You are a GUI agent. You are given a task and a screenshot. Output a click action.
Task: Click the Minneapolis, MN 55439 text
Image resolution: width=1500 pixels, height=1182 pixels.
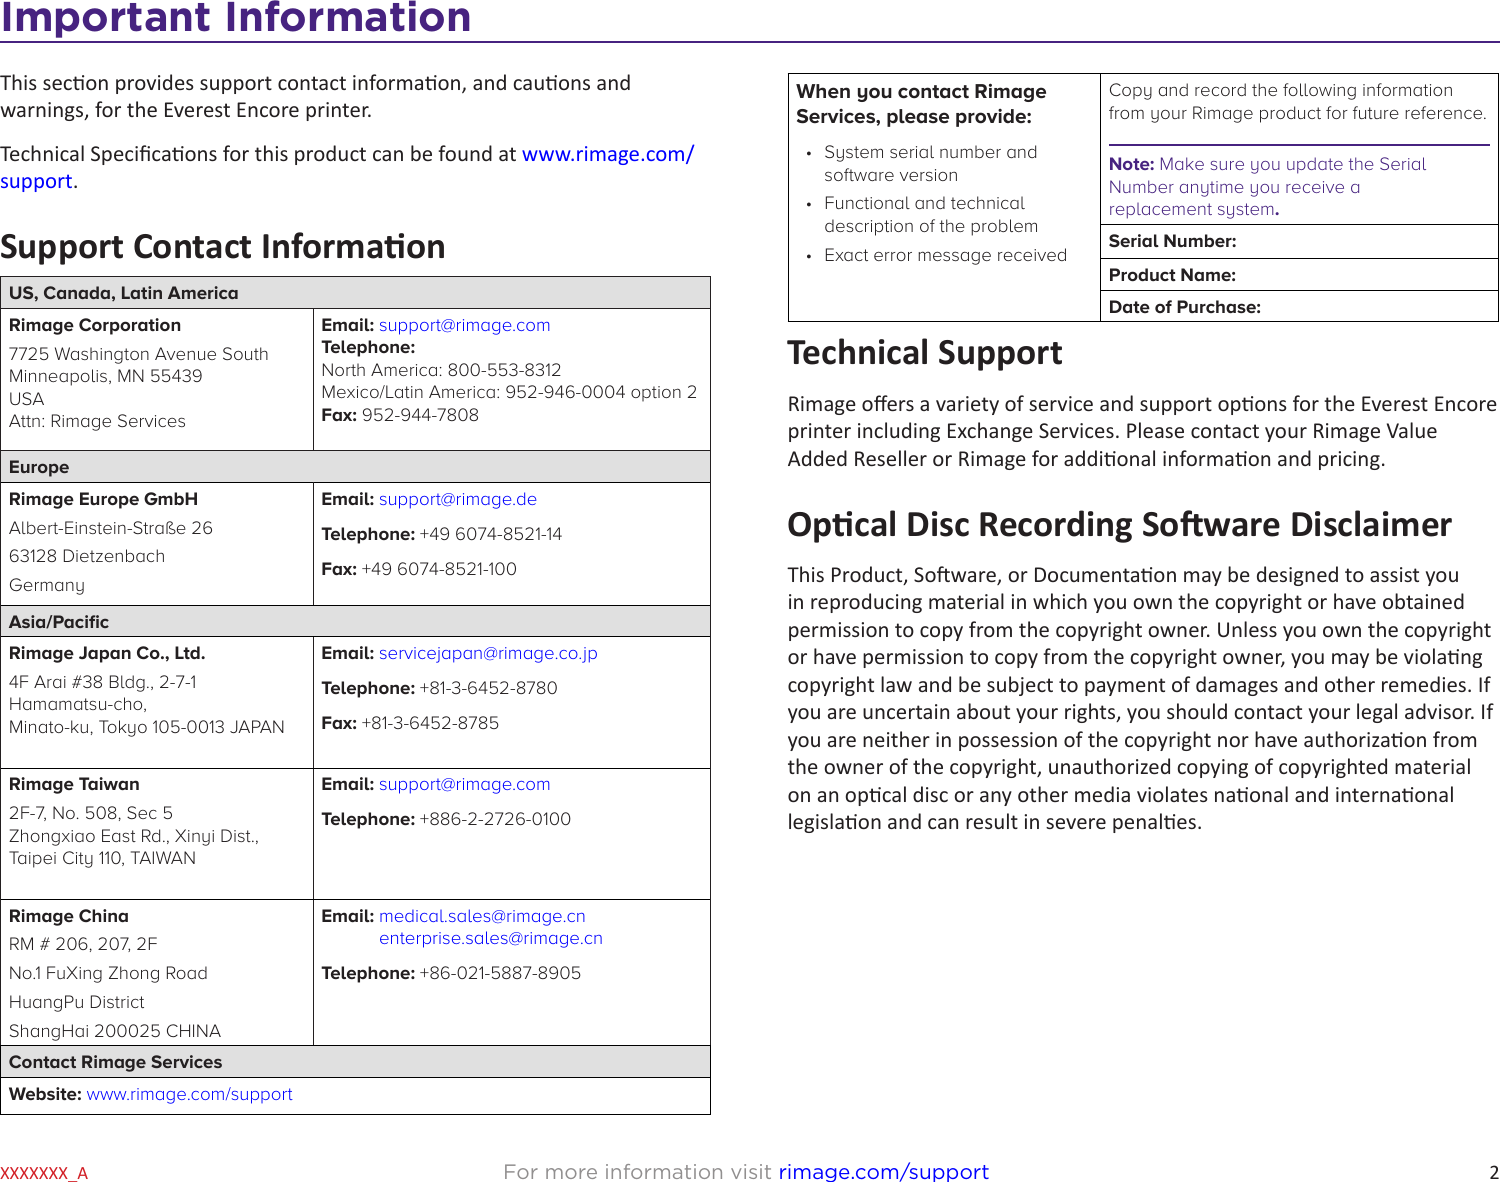[x=105, y=376]
